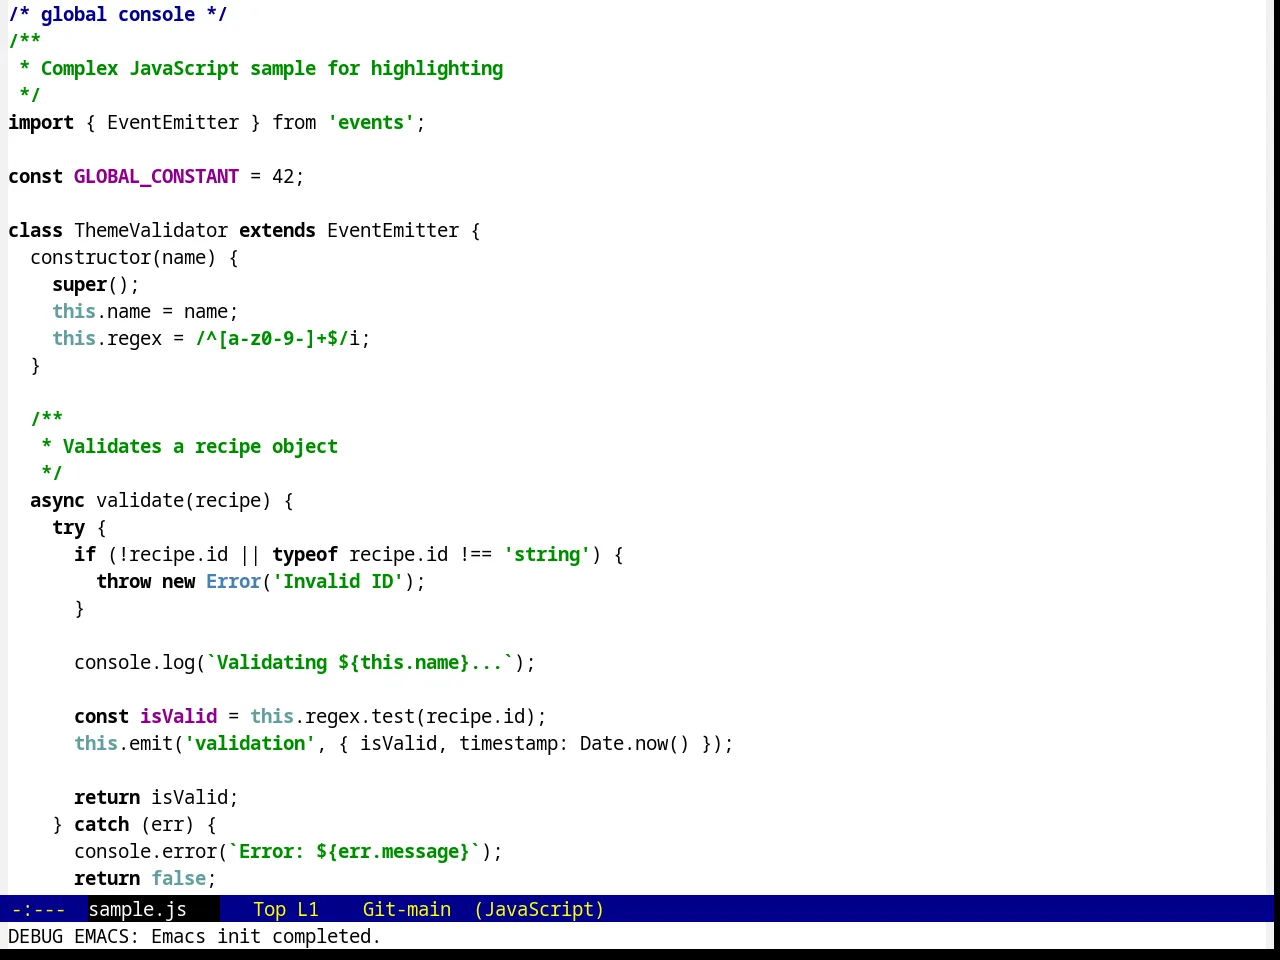
Task: Click the echo area message 'Emacs init completed.'
Action: pyautogui.click(x=266, y=936)
